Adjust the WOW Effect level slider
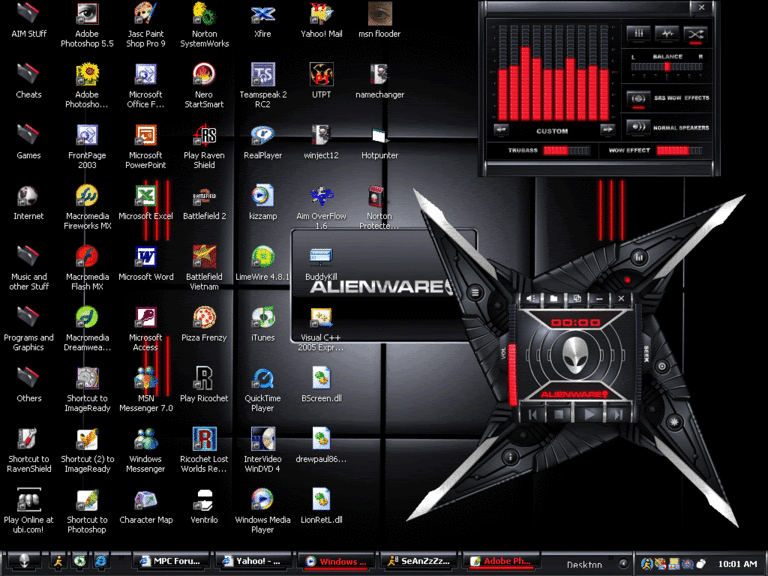The height and width of the screenshot is (576, 768). [679, 151]
